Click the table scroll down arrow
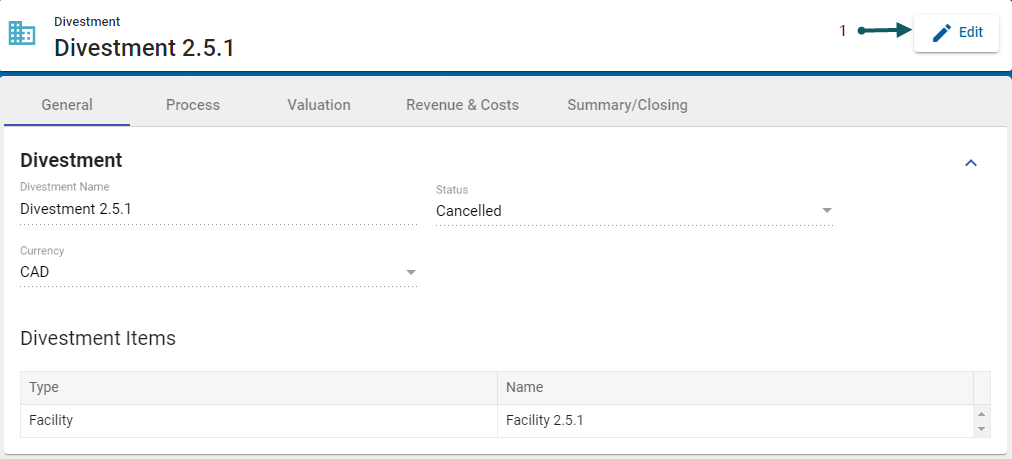The image size is (1012, 459). 982,429
